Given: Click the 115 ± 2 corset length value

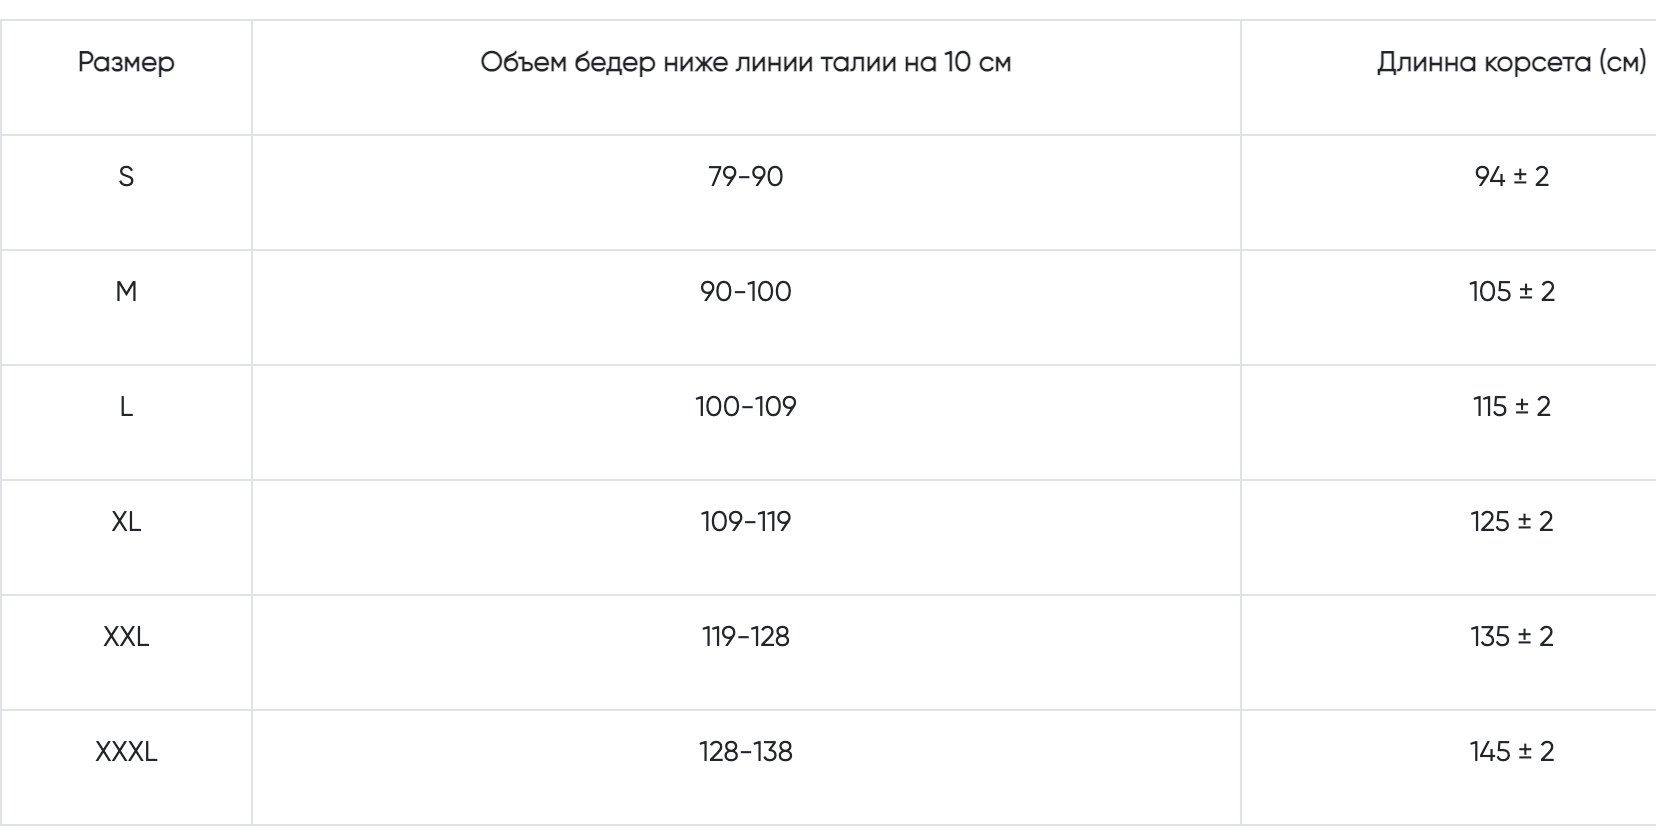Looking at the screenshot, I should point(1512,407).
